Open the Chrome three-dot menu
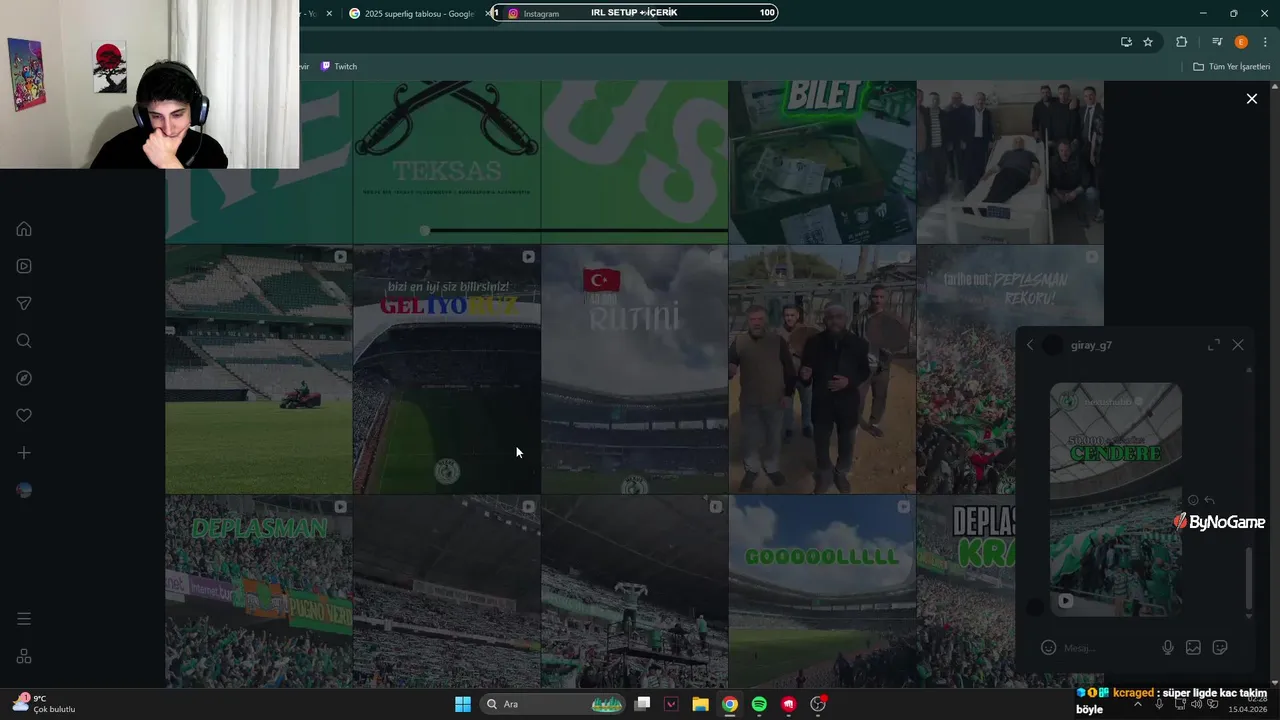Viewport: 1280px width, 720px height. (1265, 42)
